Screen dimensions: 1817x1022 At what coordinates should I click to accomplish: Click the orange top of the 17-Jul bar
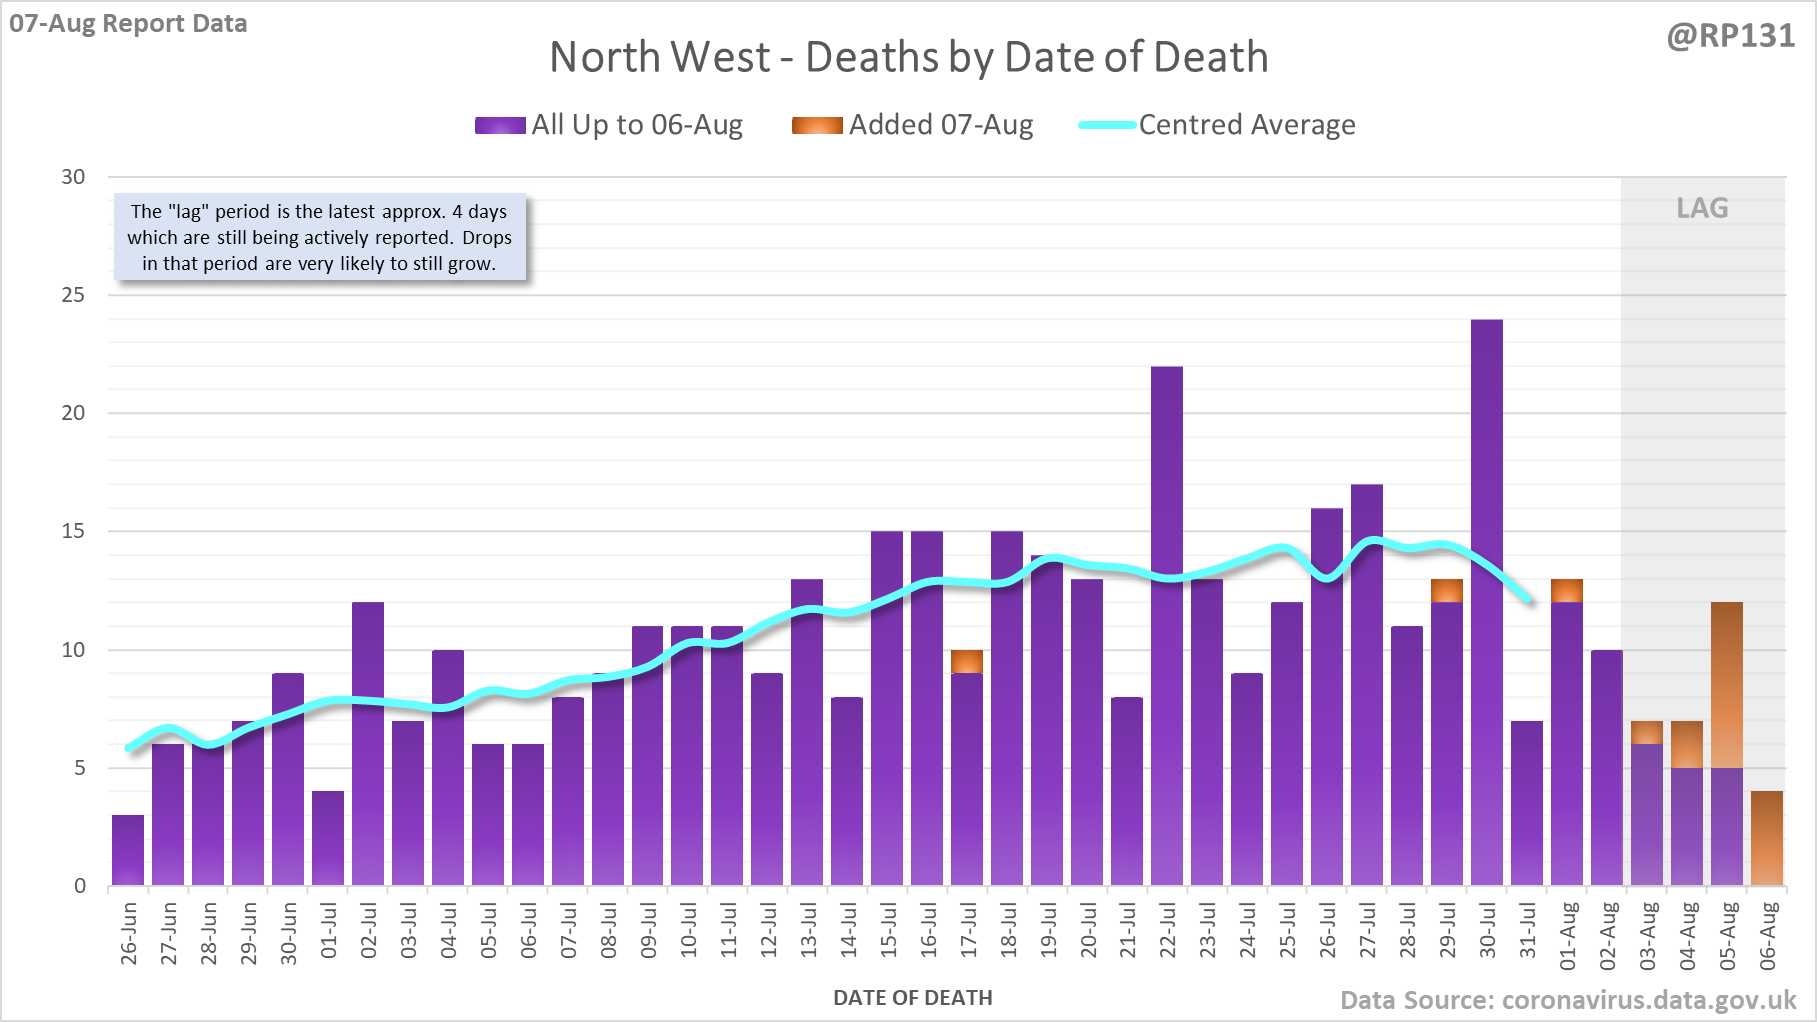point(966,661)
